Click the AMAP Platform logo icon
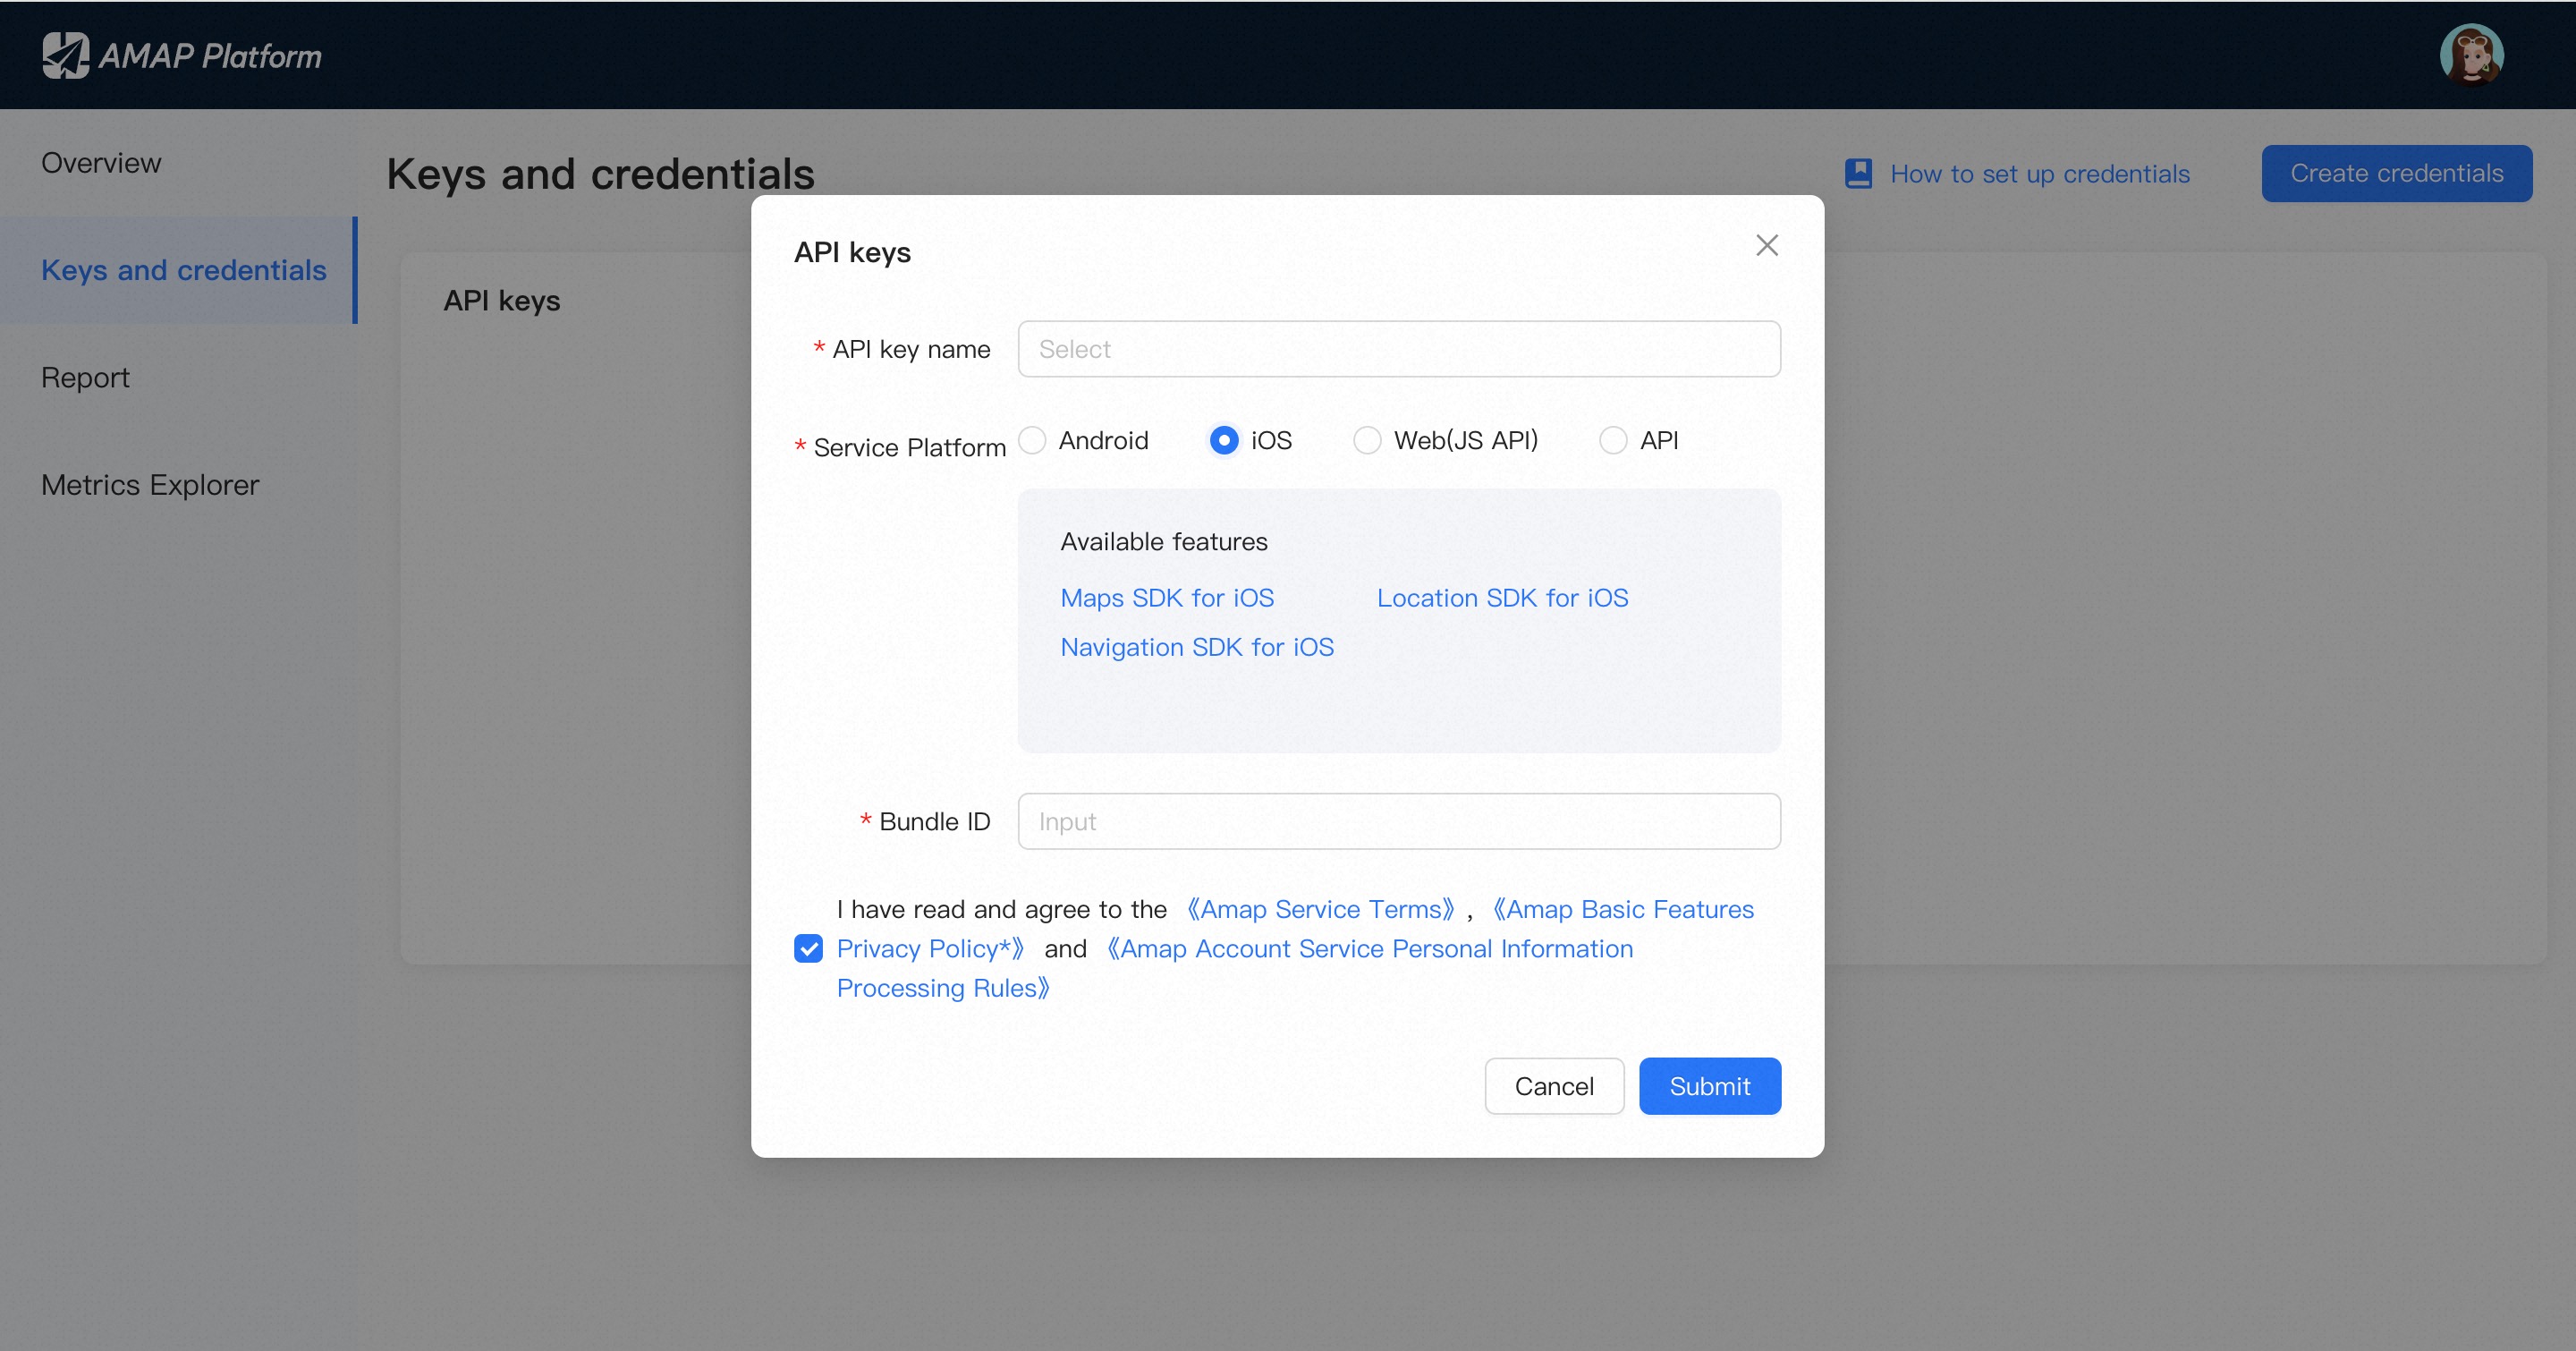Image resolution: width=2576 pixels, height=1351 pixels. (x=66, y=55)
